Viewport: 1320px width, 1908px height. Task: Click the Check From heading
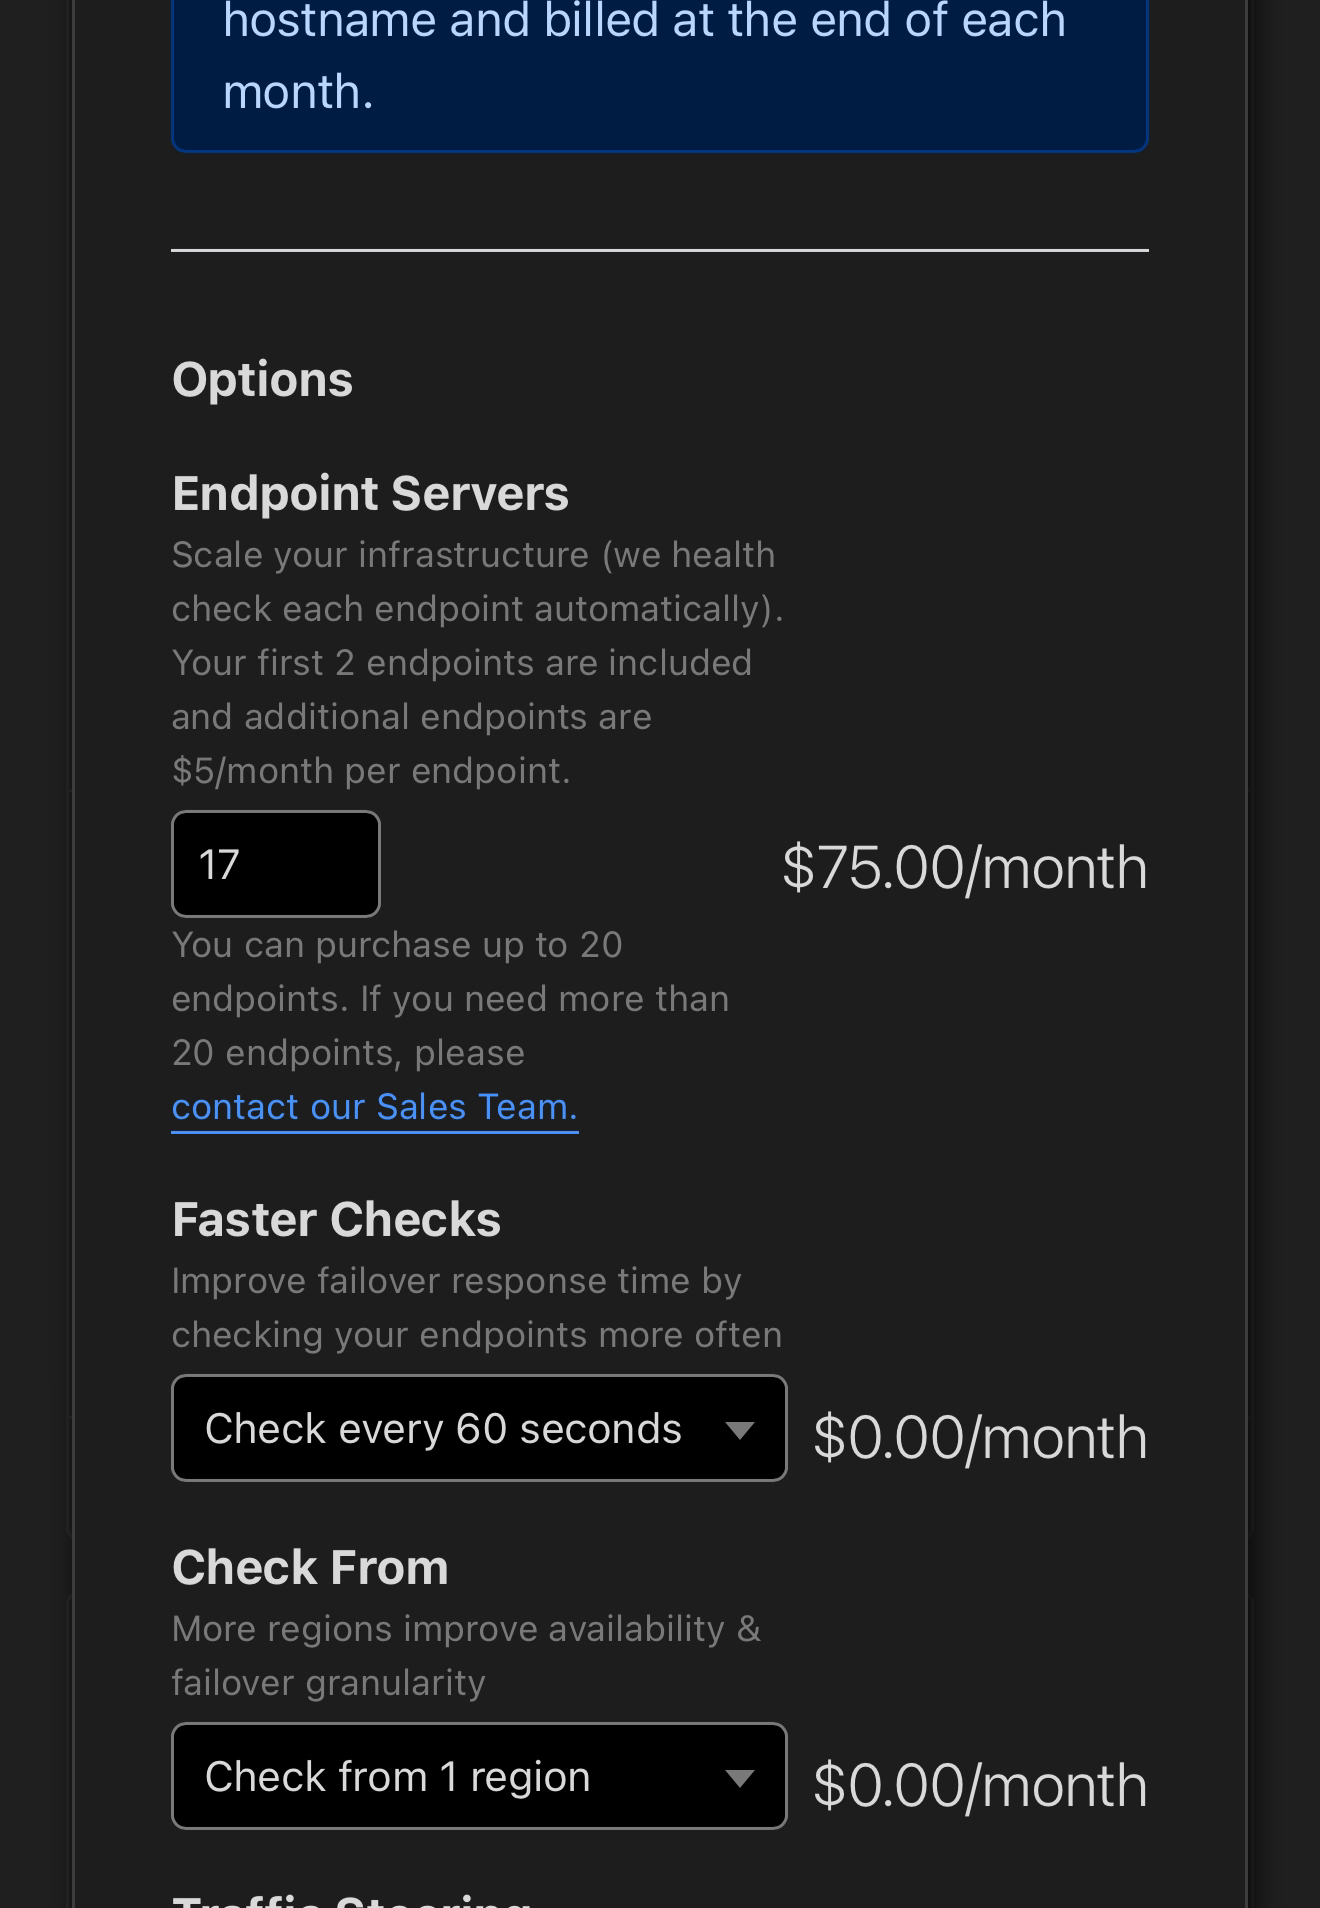310,1568
